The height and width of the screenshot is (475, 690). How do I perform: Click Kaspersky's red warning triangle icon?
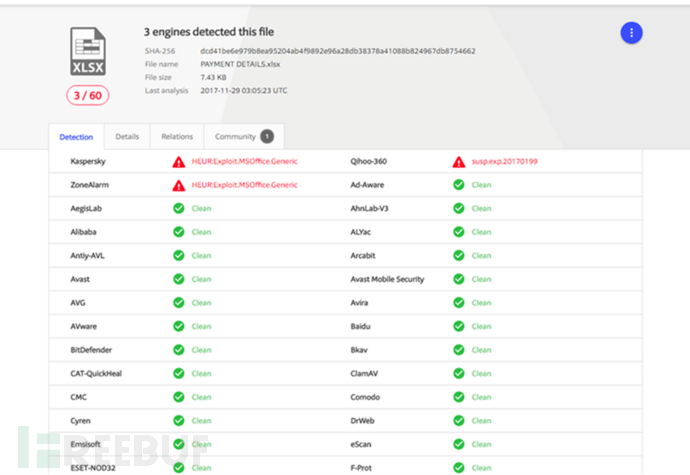(179, 162)
